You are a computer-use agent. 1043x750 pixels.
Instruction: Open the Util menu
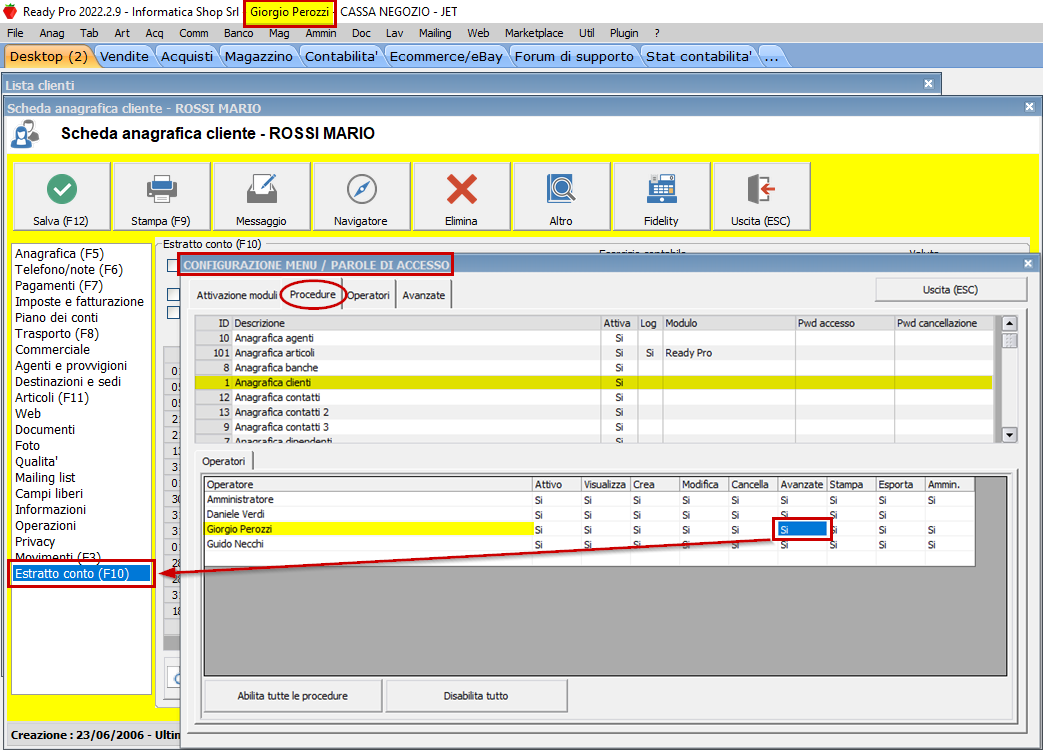tap(586, 33)
